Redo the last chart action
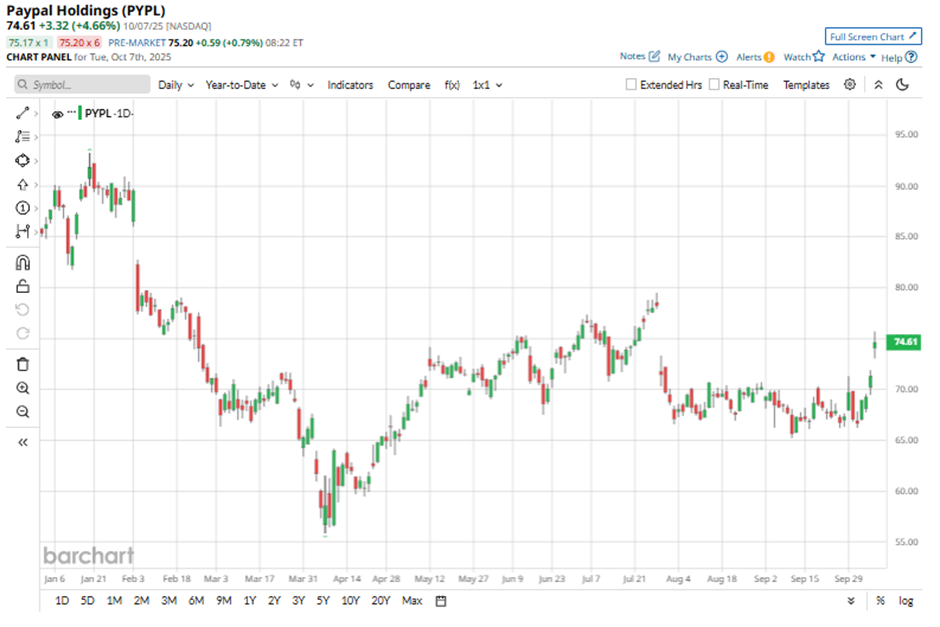This screenshot has height=627, width=940. (x=22, y=333)
